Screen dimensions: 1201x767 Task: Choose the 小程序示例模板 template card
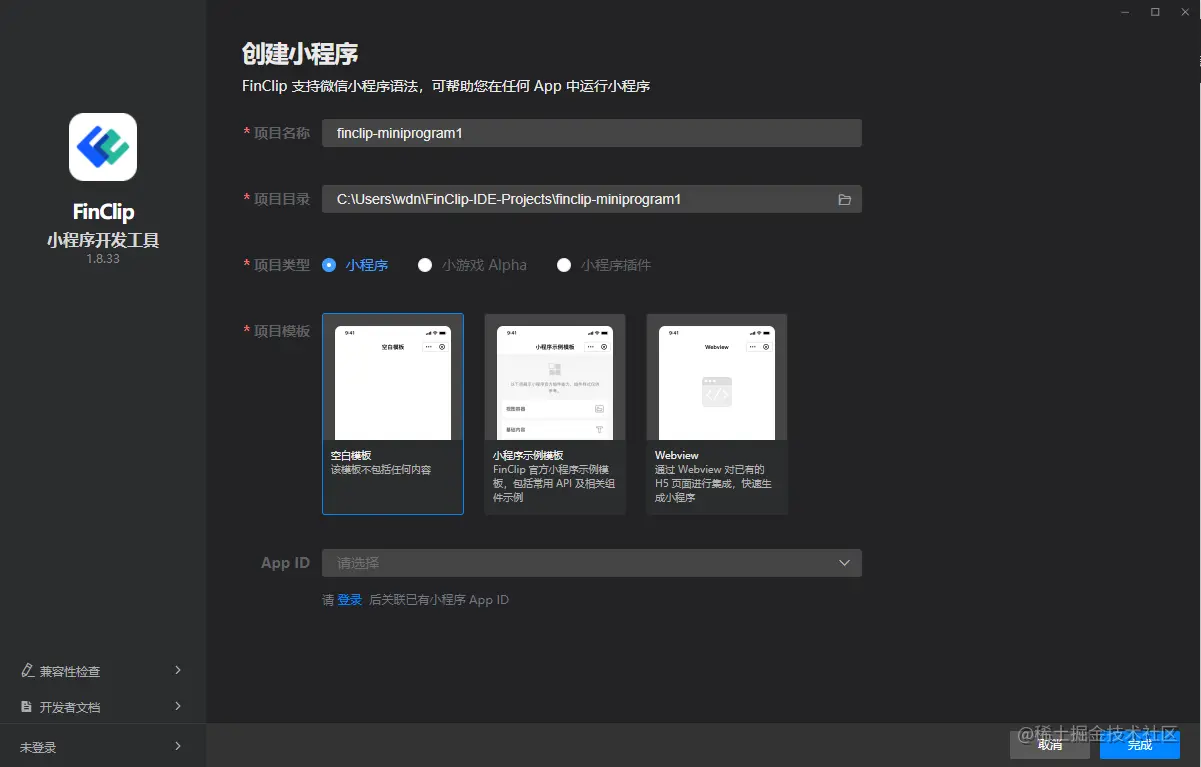[x=555, y=414]
